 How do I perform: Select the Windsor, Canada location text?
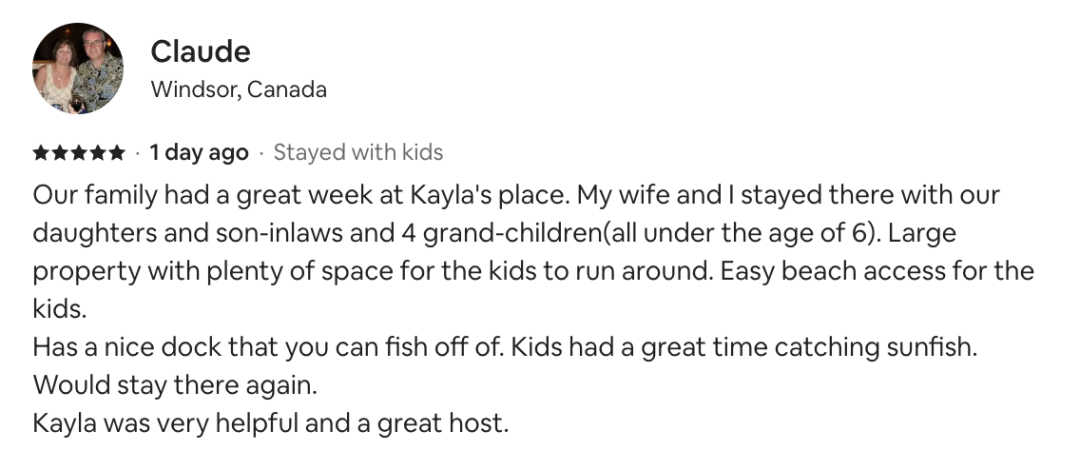pos(239,90)
